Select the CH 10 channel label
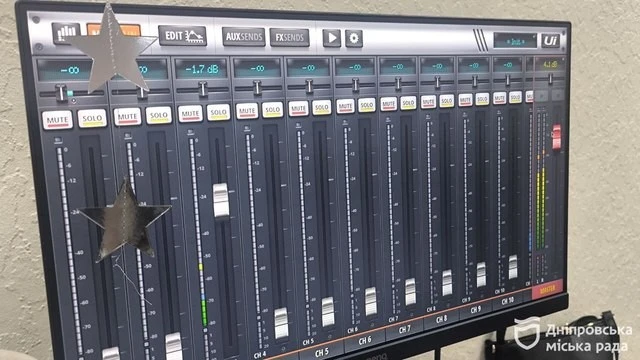The width and height of the screenshot is (640, 360). coord(508,301)
